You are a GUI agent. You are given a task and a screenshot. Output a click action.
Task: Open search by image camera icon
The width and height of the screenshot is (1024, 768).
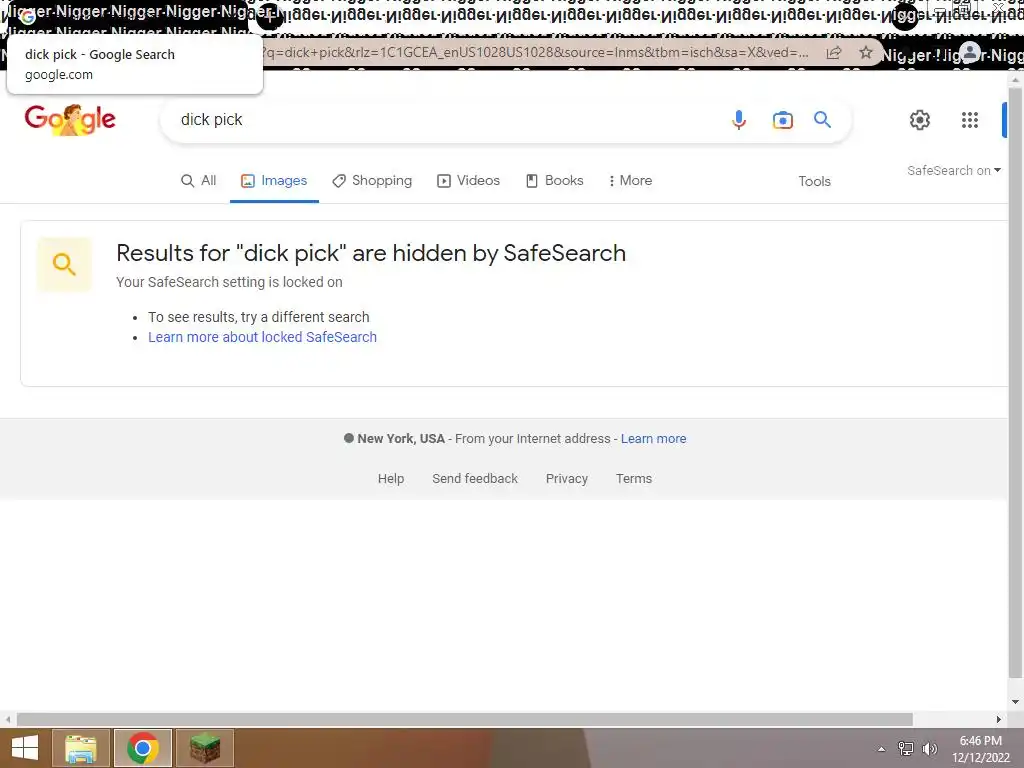782,120
